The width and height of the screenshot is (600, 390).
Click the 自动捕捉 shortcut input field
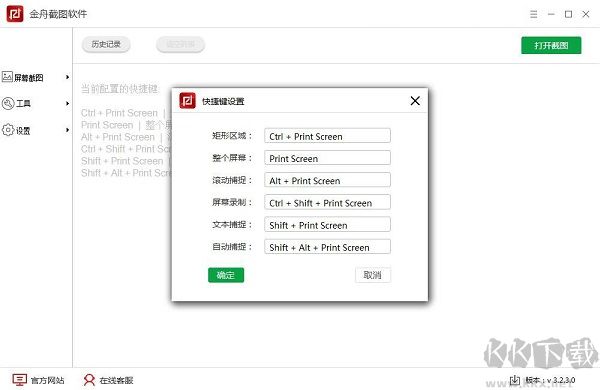(x=327, y=247)
